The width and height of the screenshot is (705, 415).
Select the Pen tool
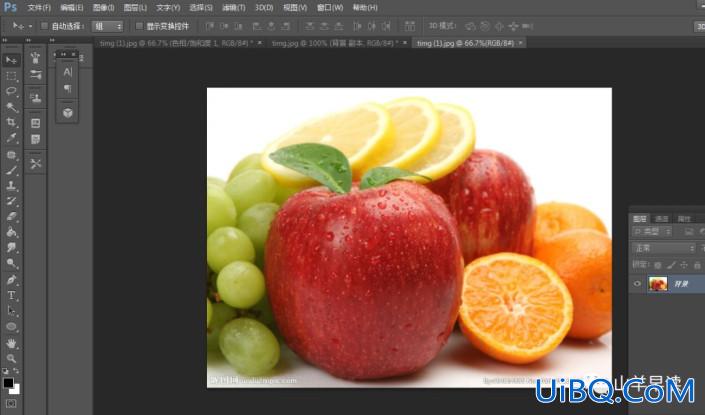(x=11, y=280)
